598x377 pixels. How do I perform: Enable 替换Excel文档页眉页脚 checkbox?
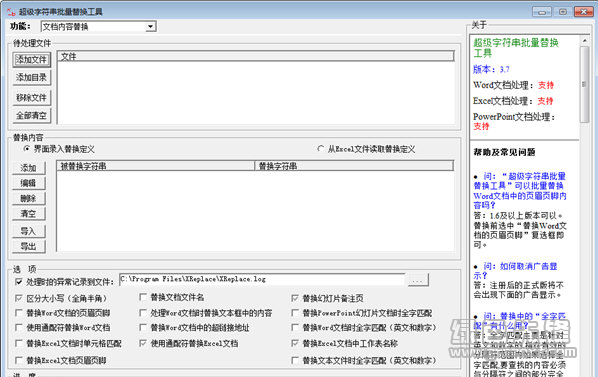[x=19, y=360]
